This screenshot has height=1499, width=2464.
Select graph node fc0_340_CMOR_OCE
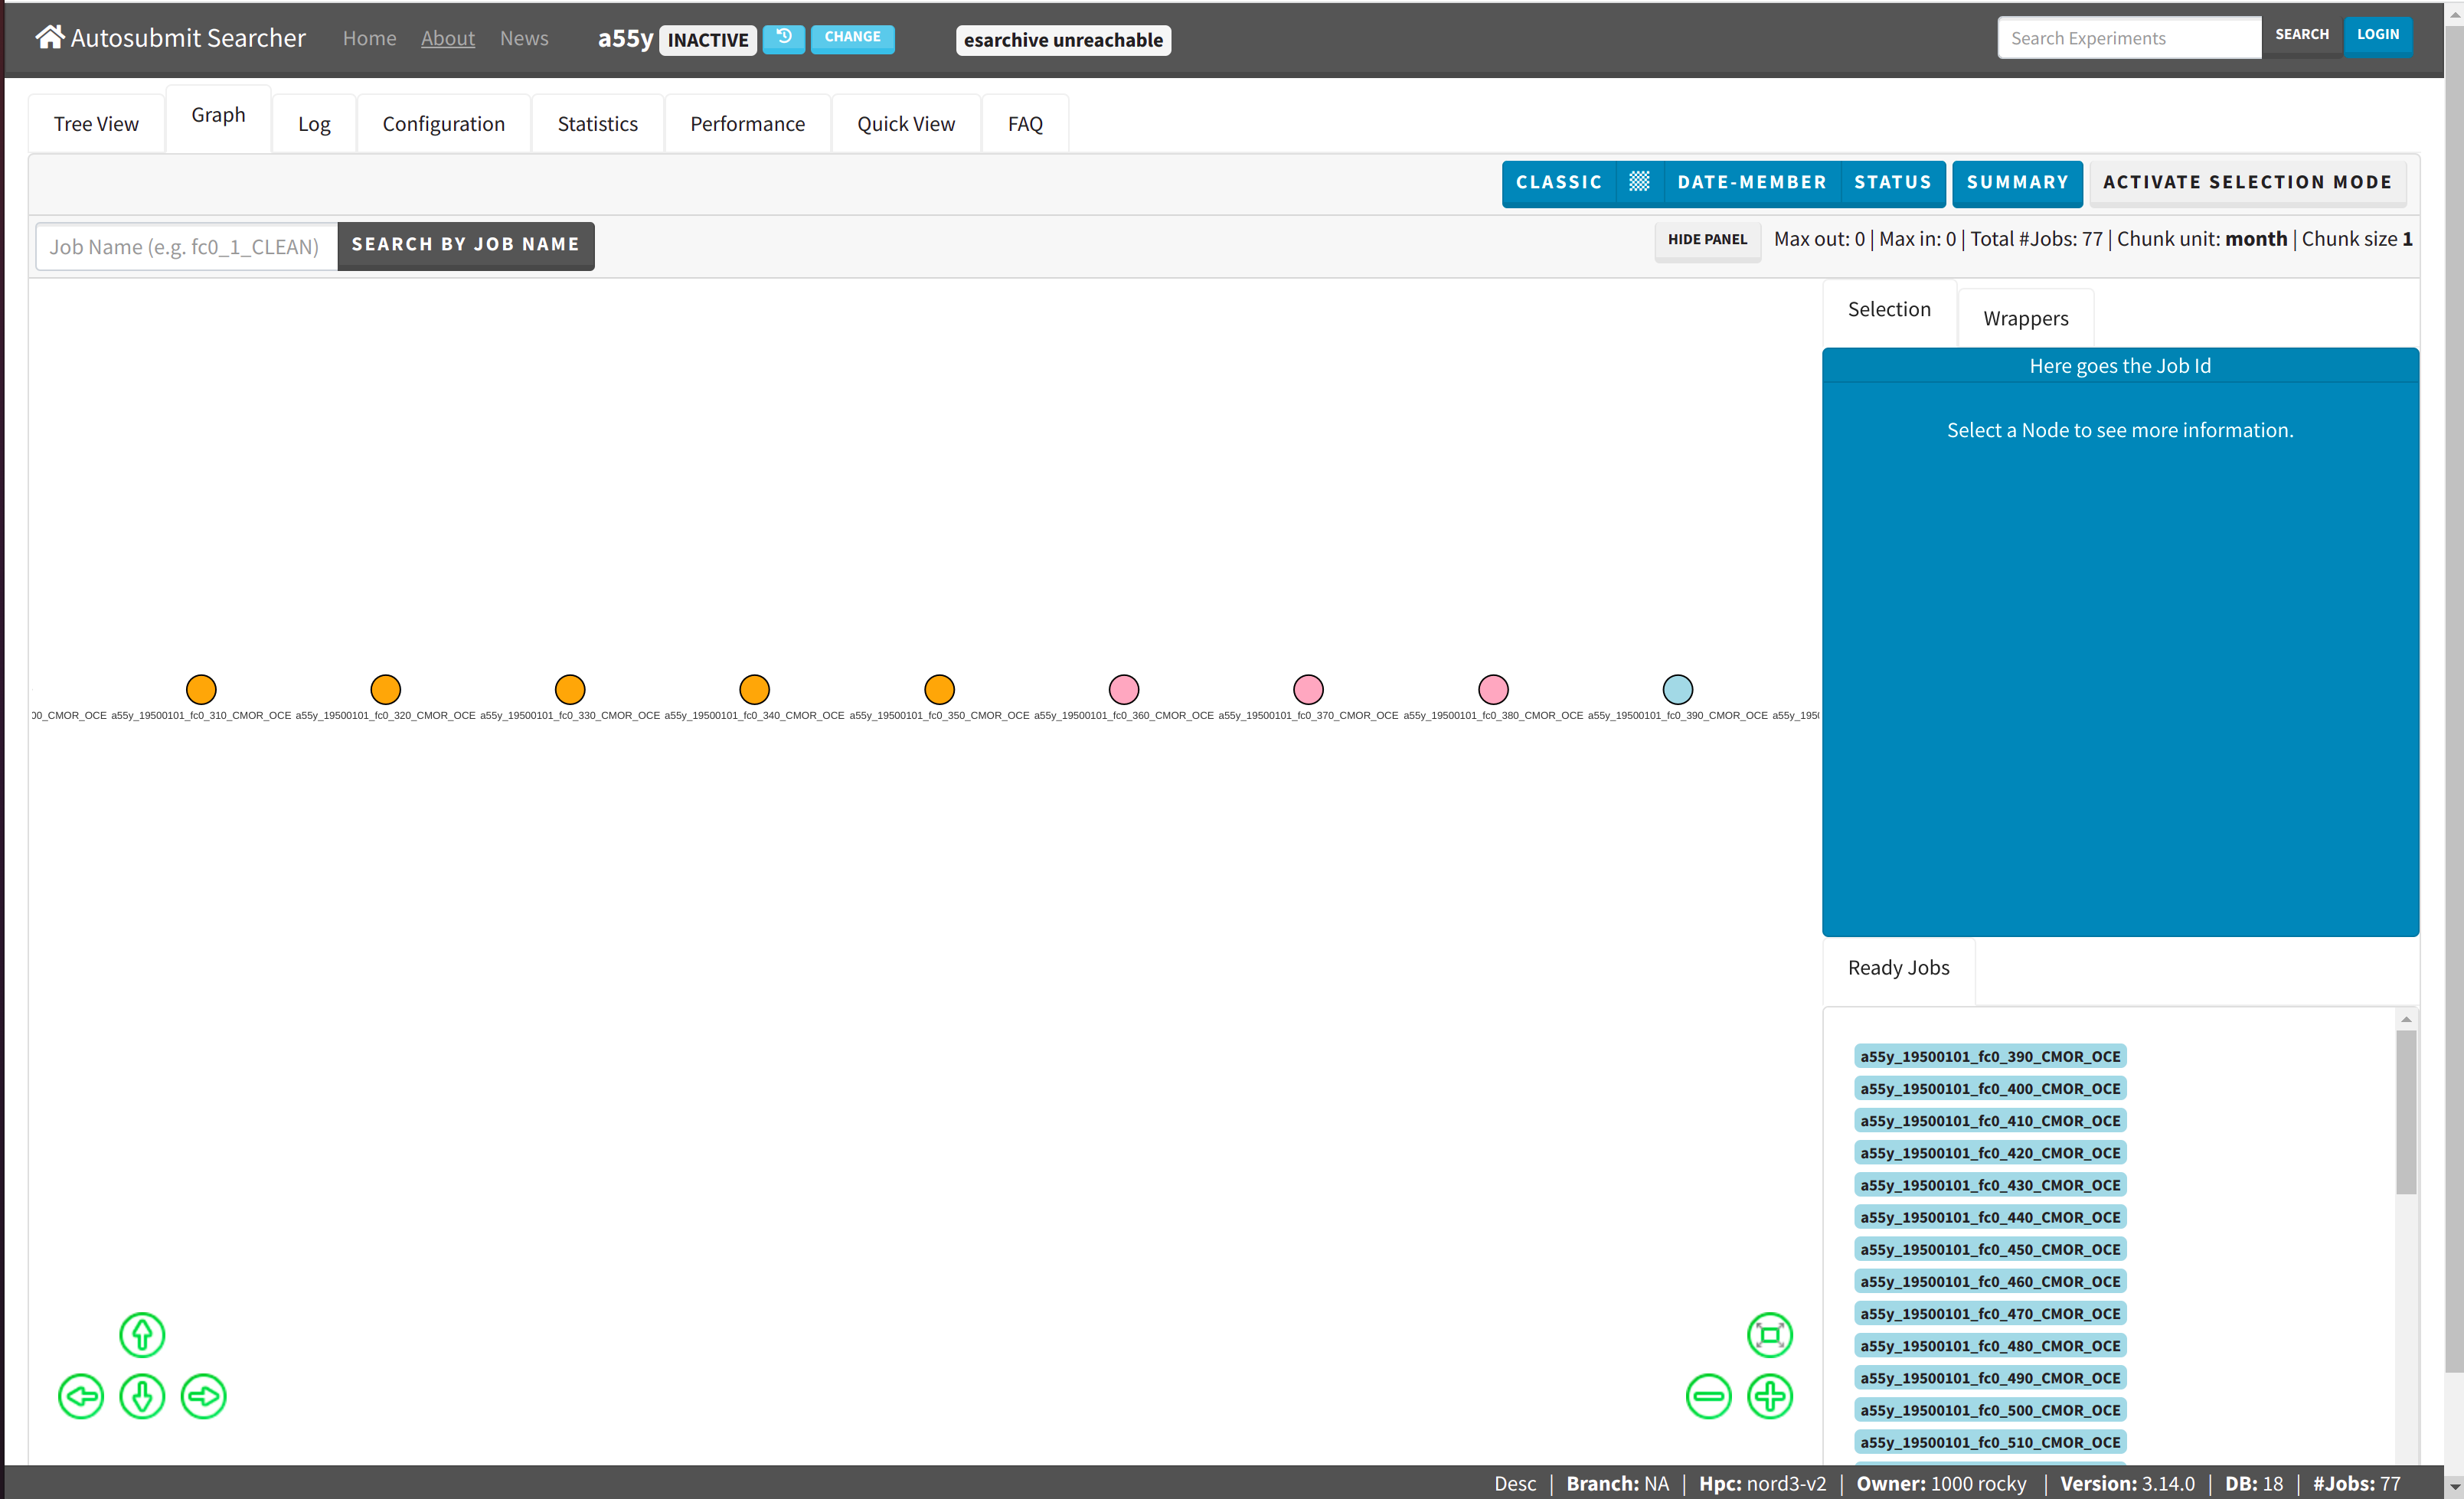tap(754, 689)
